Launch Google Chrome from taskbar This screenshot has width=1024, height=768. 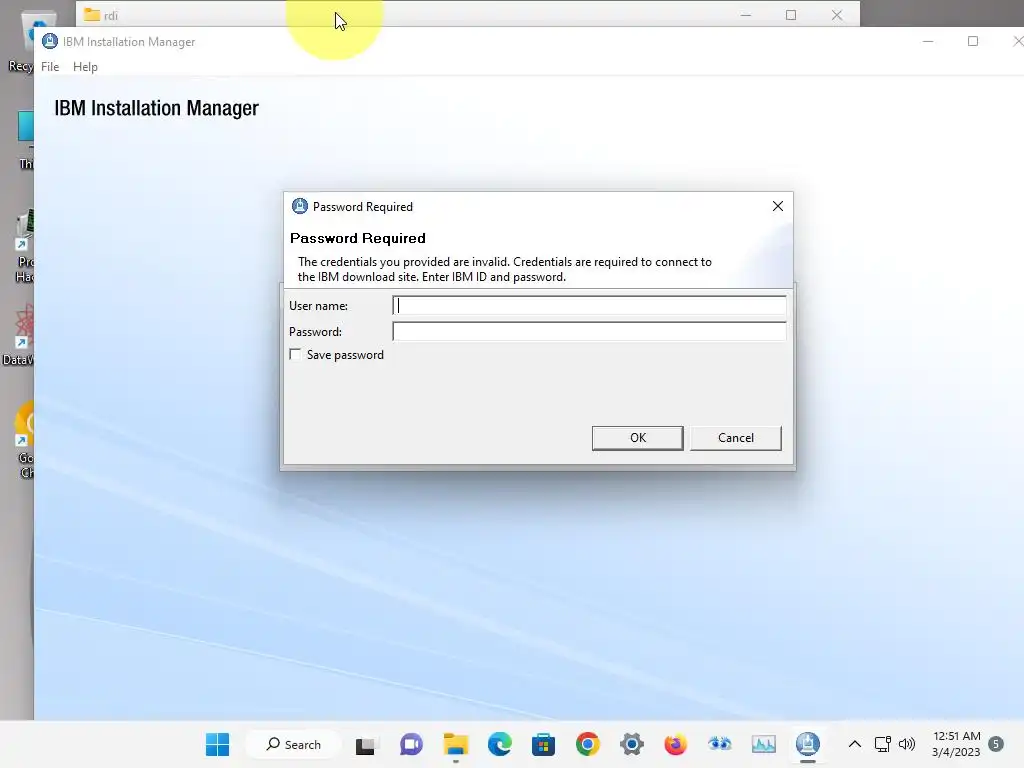click(587, 744)
